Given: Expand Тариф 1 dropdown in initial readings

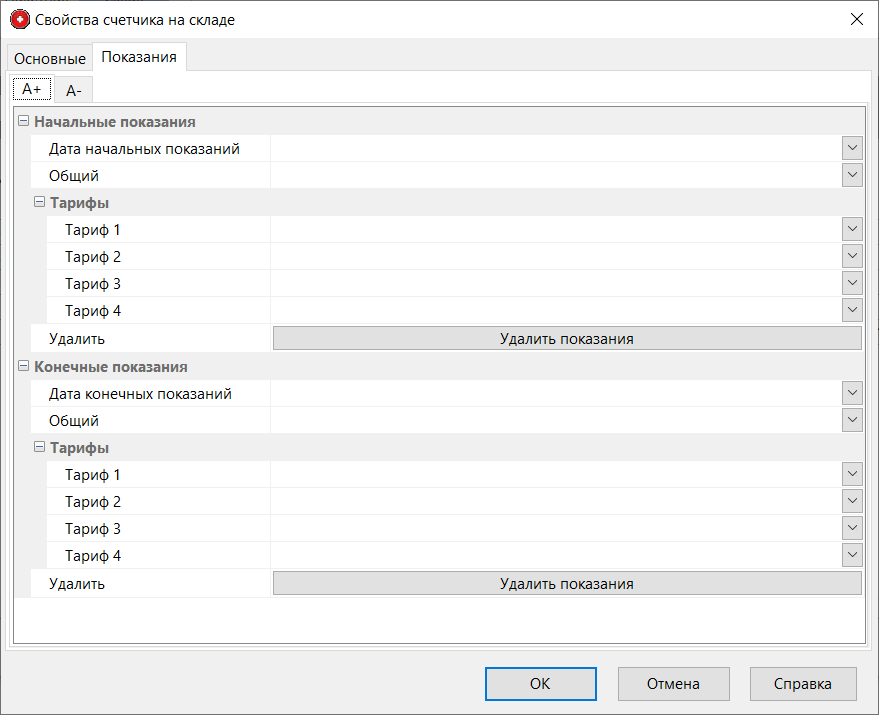Looking at the screenshot, I should [x=851, y=230].
